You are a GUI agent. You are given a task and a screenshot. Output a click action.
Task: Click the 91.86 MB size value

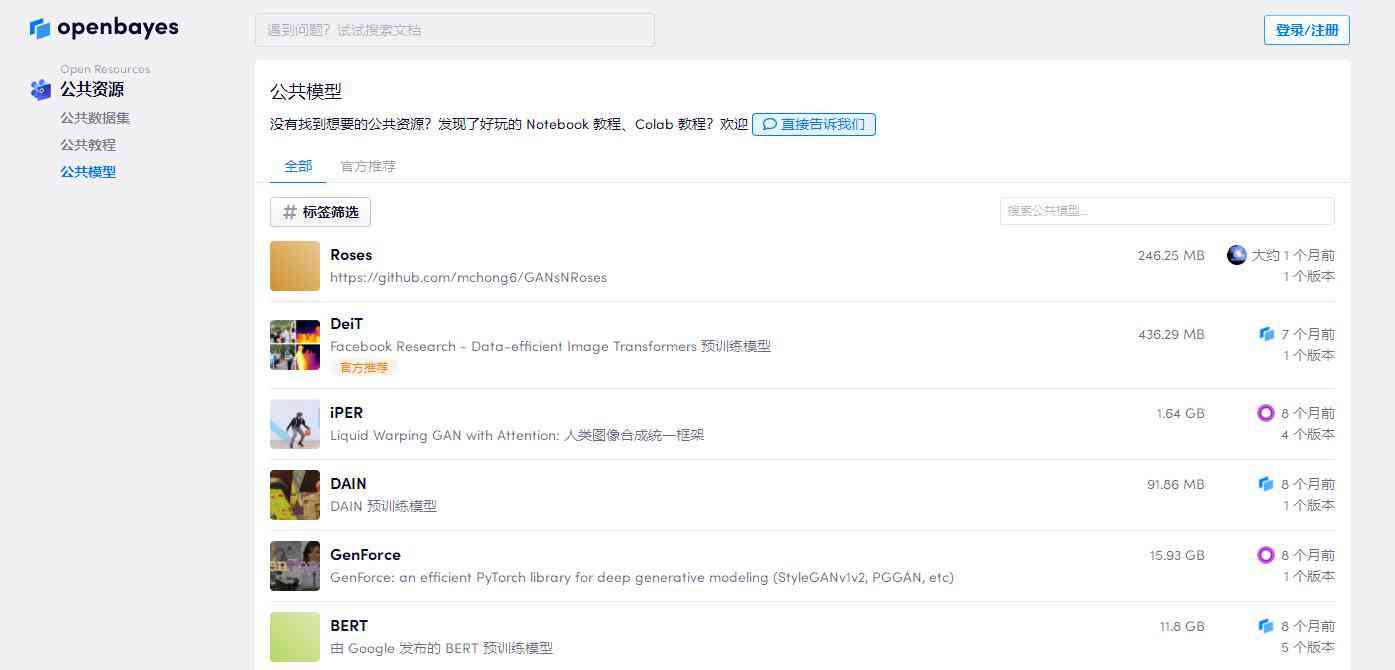(1176, 484)
